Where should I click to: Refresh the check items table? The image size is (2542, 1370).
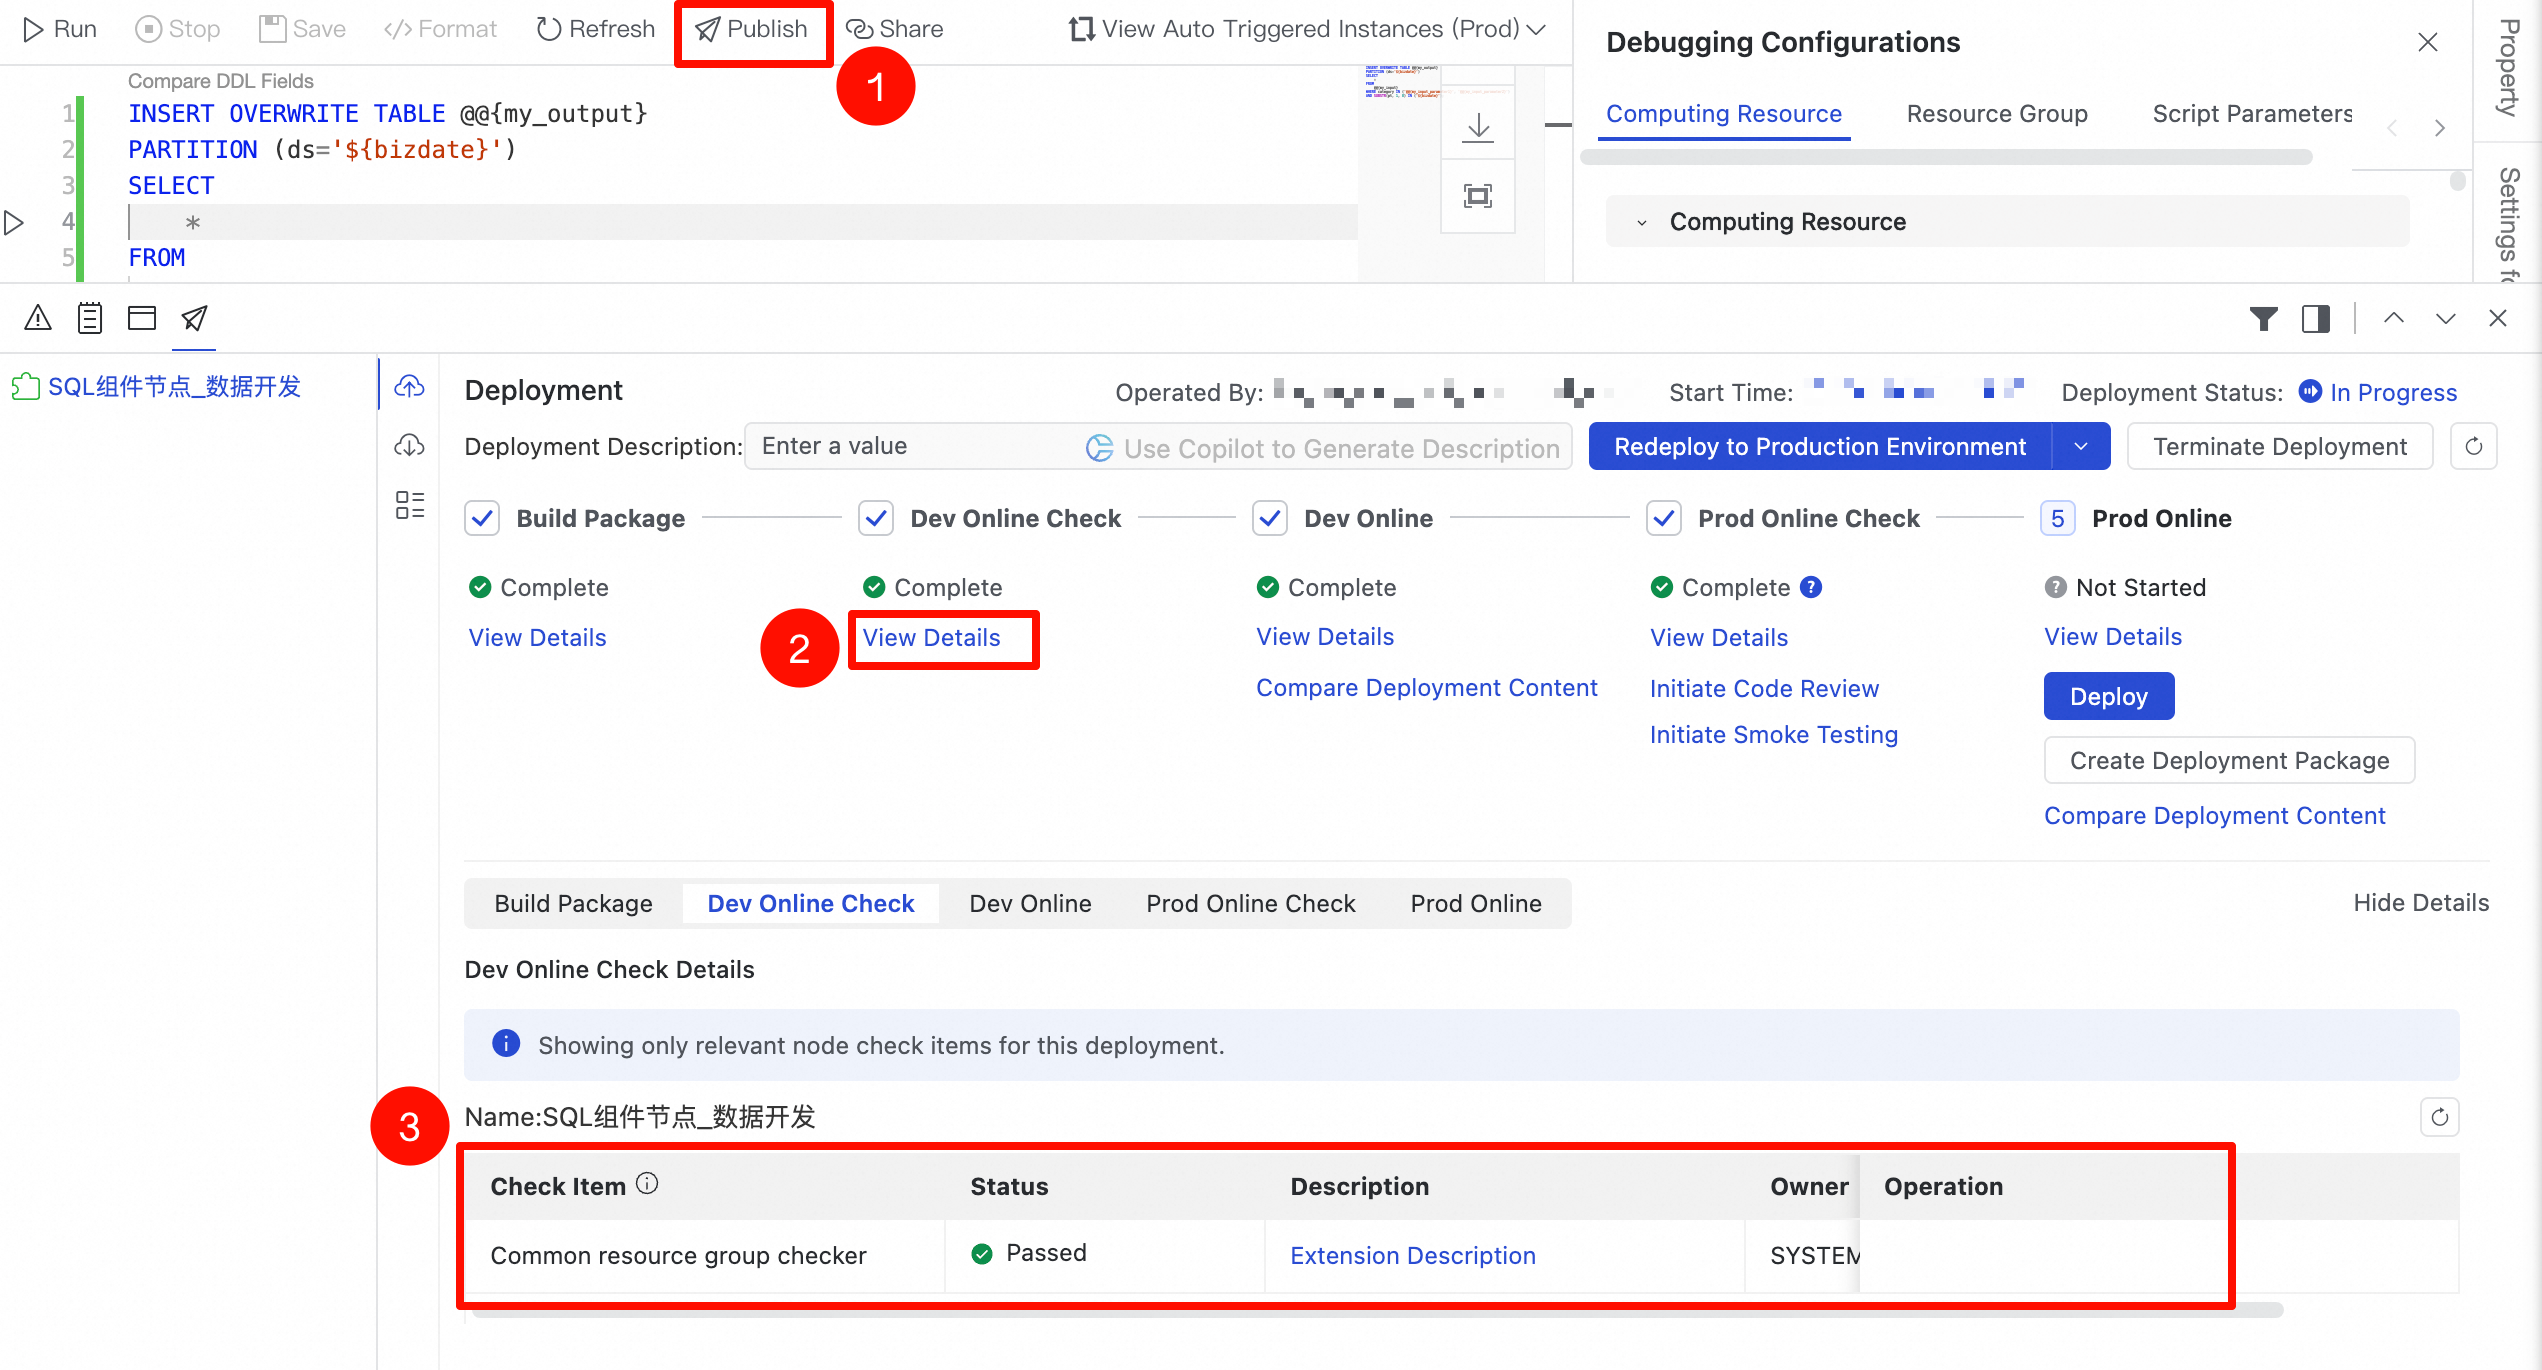(x=2440, y=1116)
